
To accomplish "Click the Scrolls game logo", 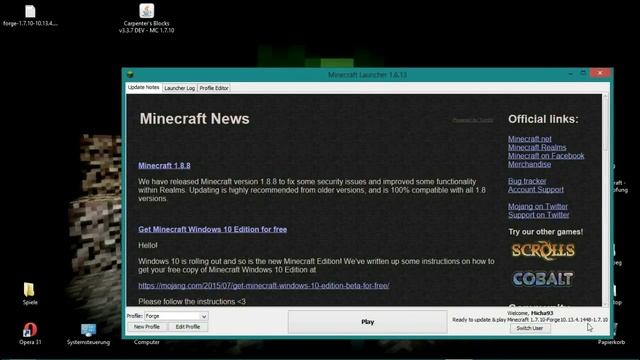I will pos(543,251).
